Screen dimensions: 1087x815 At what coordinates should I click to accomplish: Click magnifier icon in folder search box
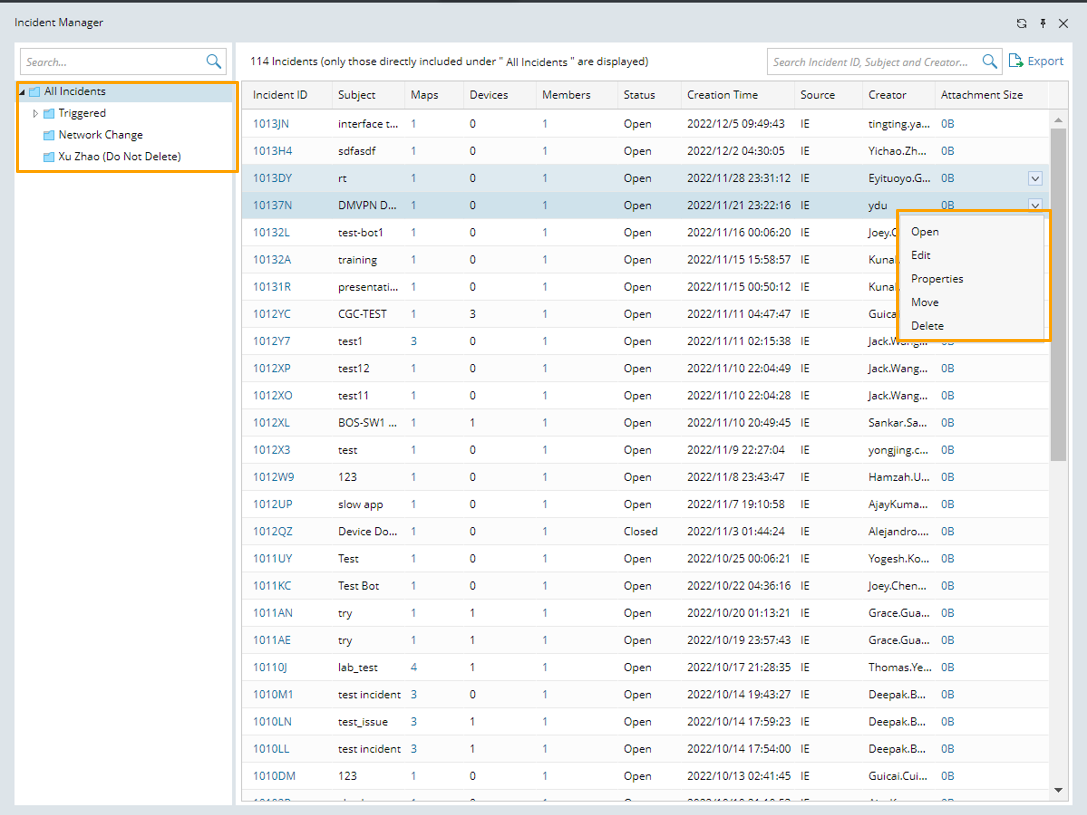coord(214,62)
